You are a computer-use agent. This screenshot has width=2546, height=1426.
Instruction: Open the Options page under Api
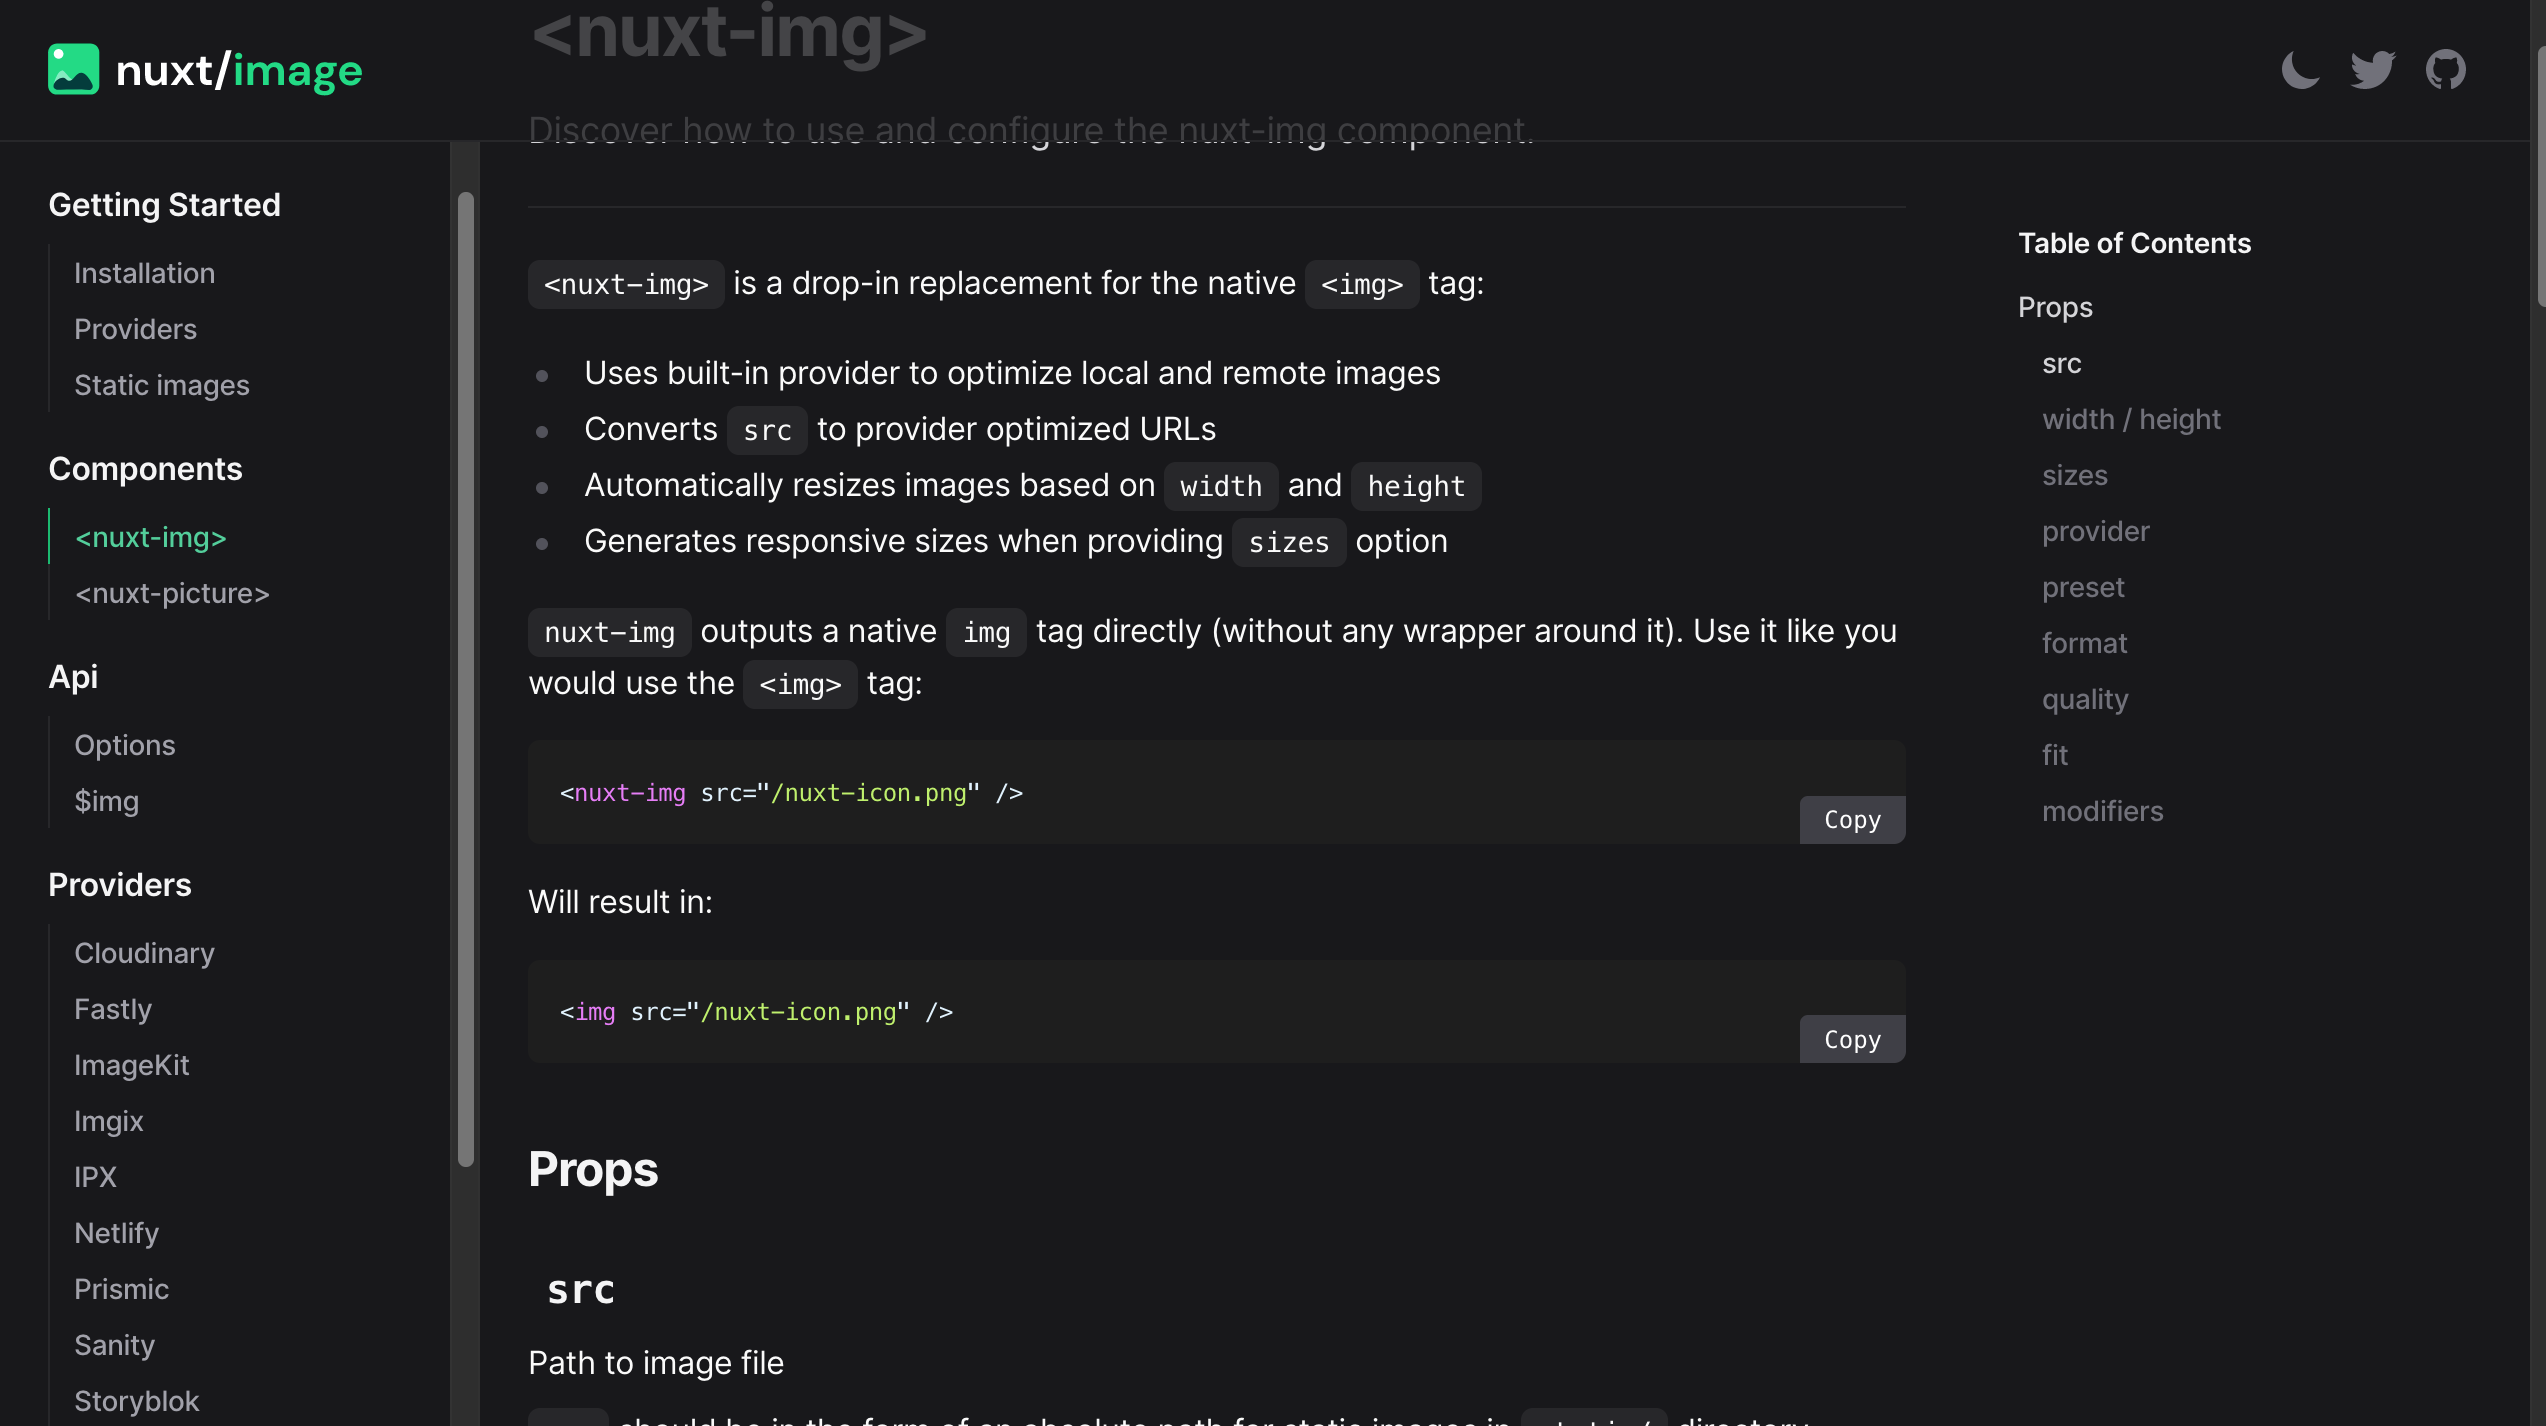tap(124, 744)
